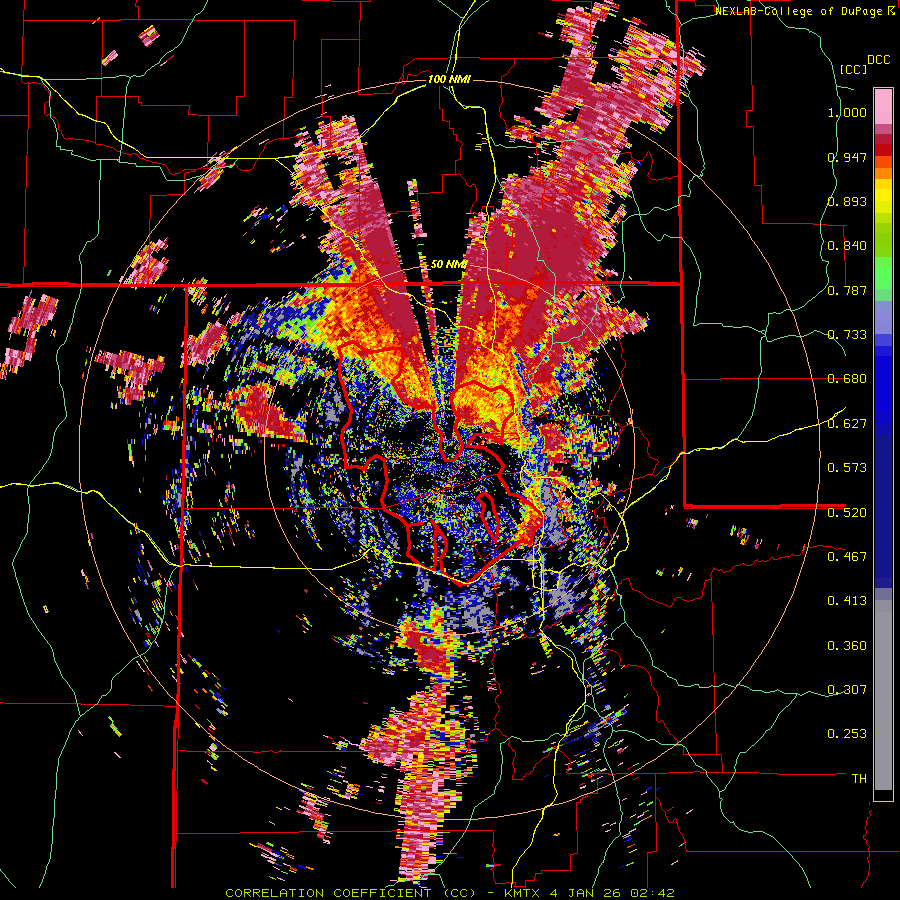Click the 100 NMI range ring label

[449, 79]
